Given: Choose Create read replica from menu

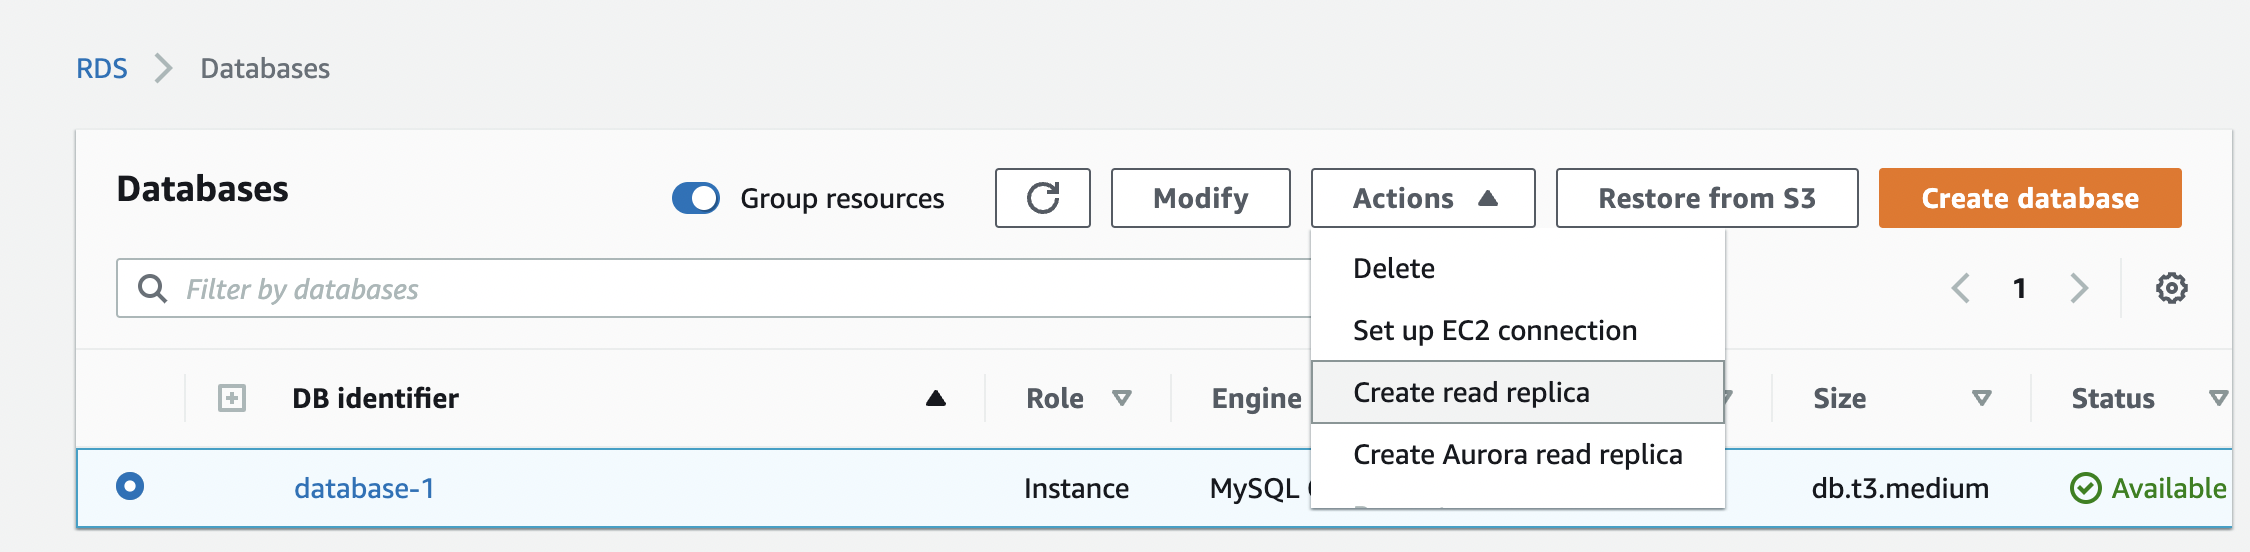Looking at the screenshot, I should (x=1471, y=392).
